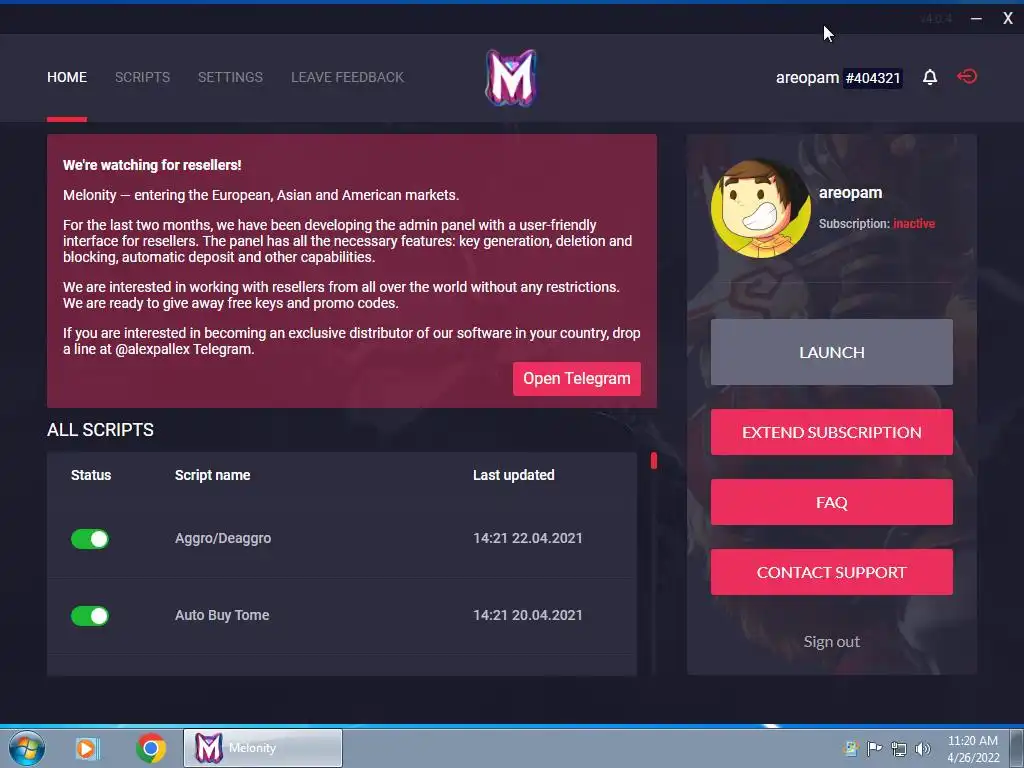This screenshot has height=768, width=1024.
Task: Click the taskbar clock showing 11:20 AM
Action: pyautogui.click(x=973, y=748)
